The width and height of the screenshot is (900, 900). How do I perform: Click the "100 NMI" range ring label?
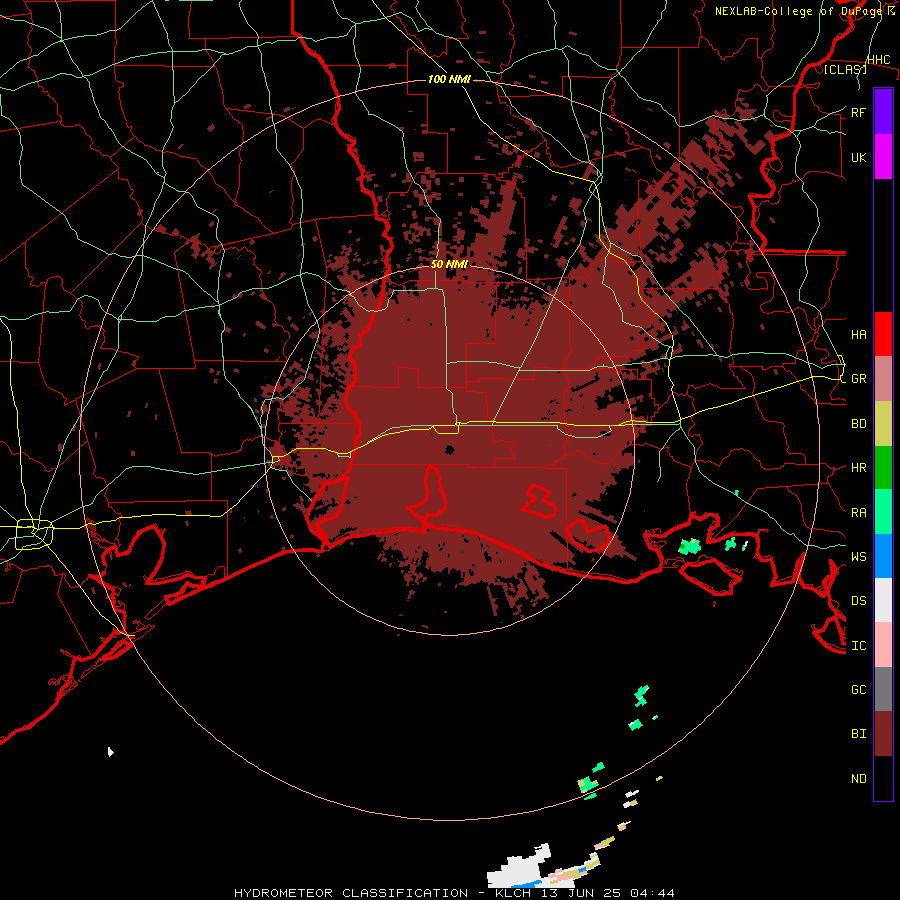tap(449, 79)
